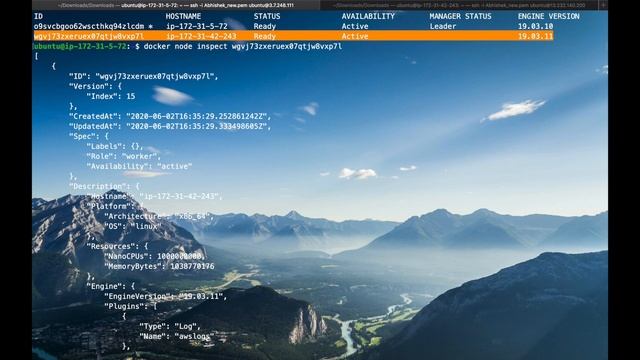Click the "UpdatedAt" timestamp line

[x=170, y=127]
